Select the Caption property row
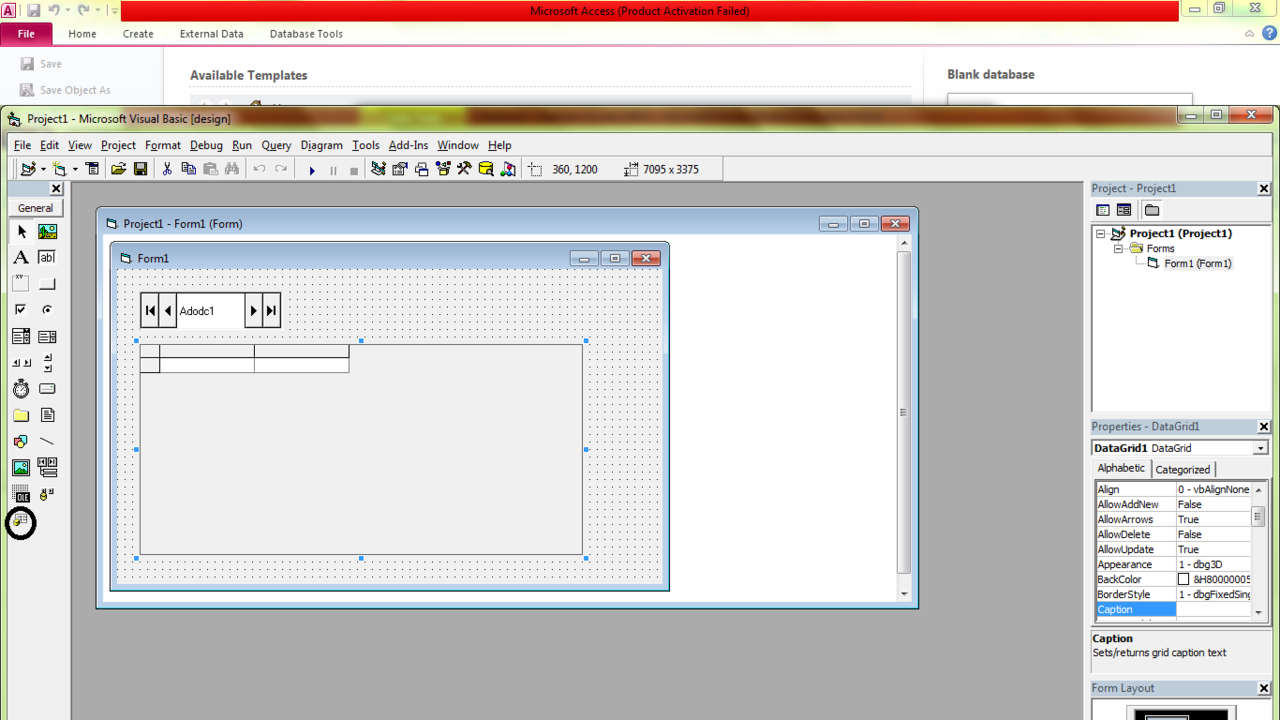Image resolution: width=1280 pixels, height=720 pixels. [x=1173, y=609]
